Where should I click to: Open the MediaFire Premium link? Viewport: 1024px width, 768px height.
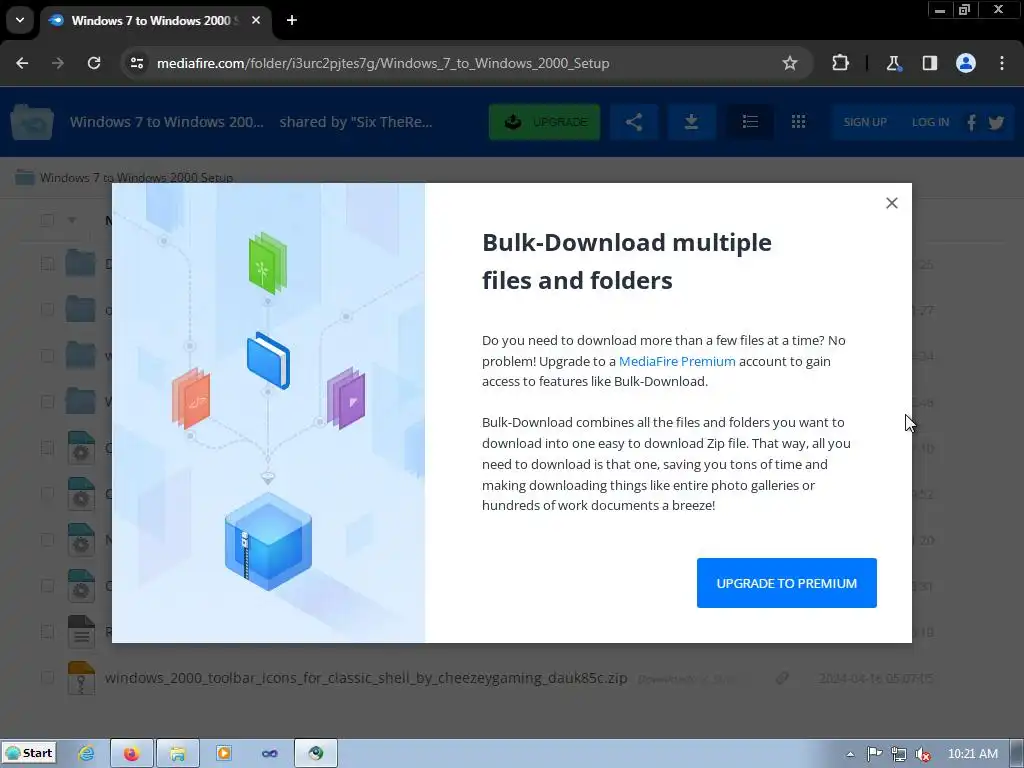point(677,361)
